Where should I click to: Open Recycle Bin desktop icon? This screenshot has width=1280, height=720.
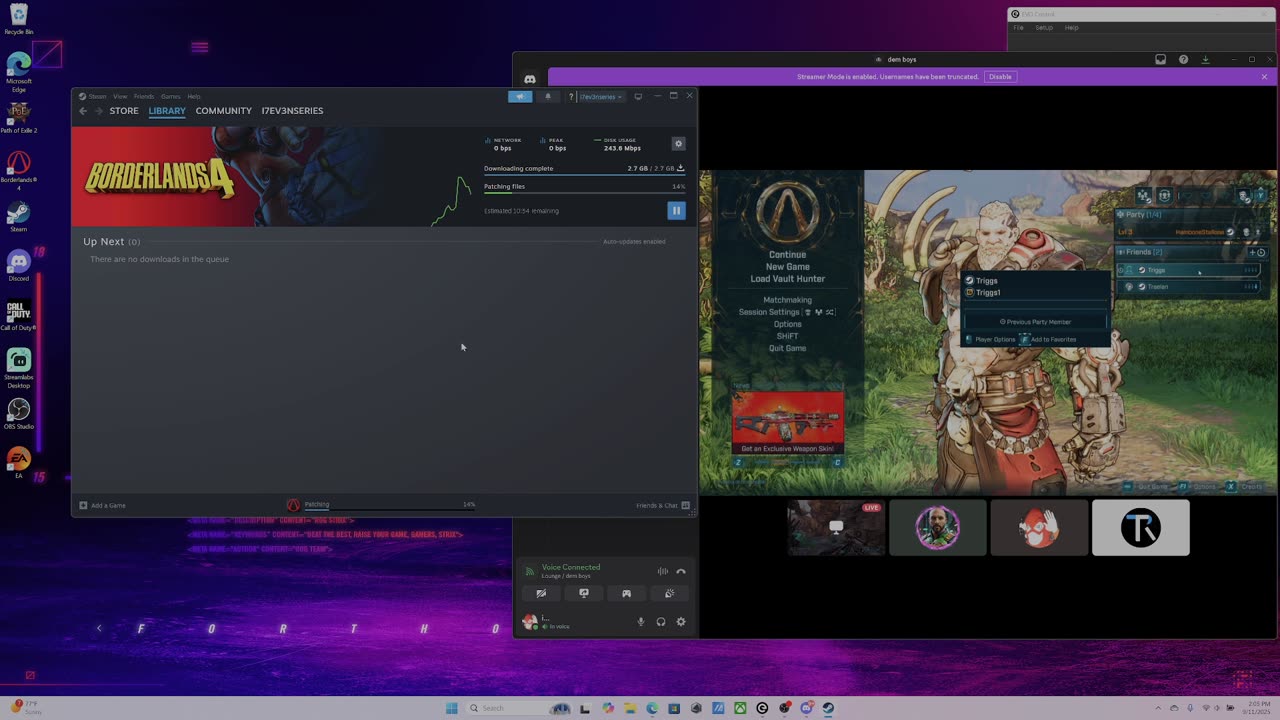coord(18,19)
